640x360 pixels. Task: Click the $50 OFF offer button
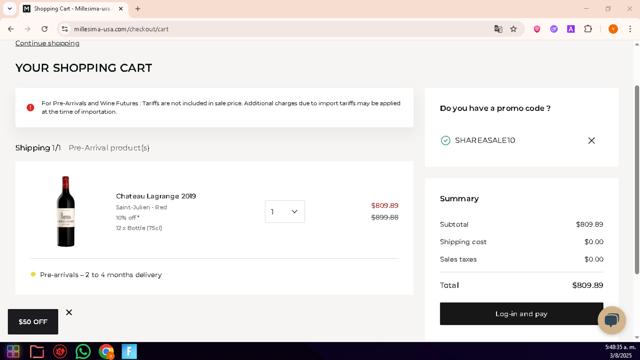click(33, 322)
